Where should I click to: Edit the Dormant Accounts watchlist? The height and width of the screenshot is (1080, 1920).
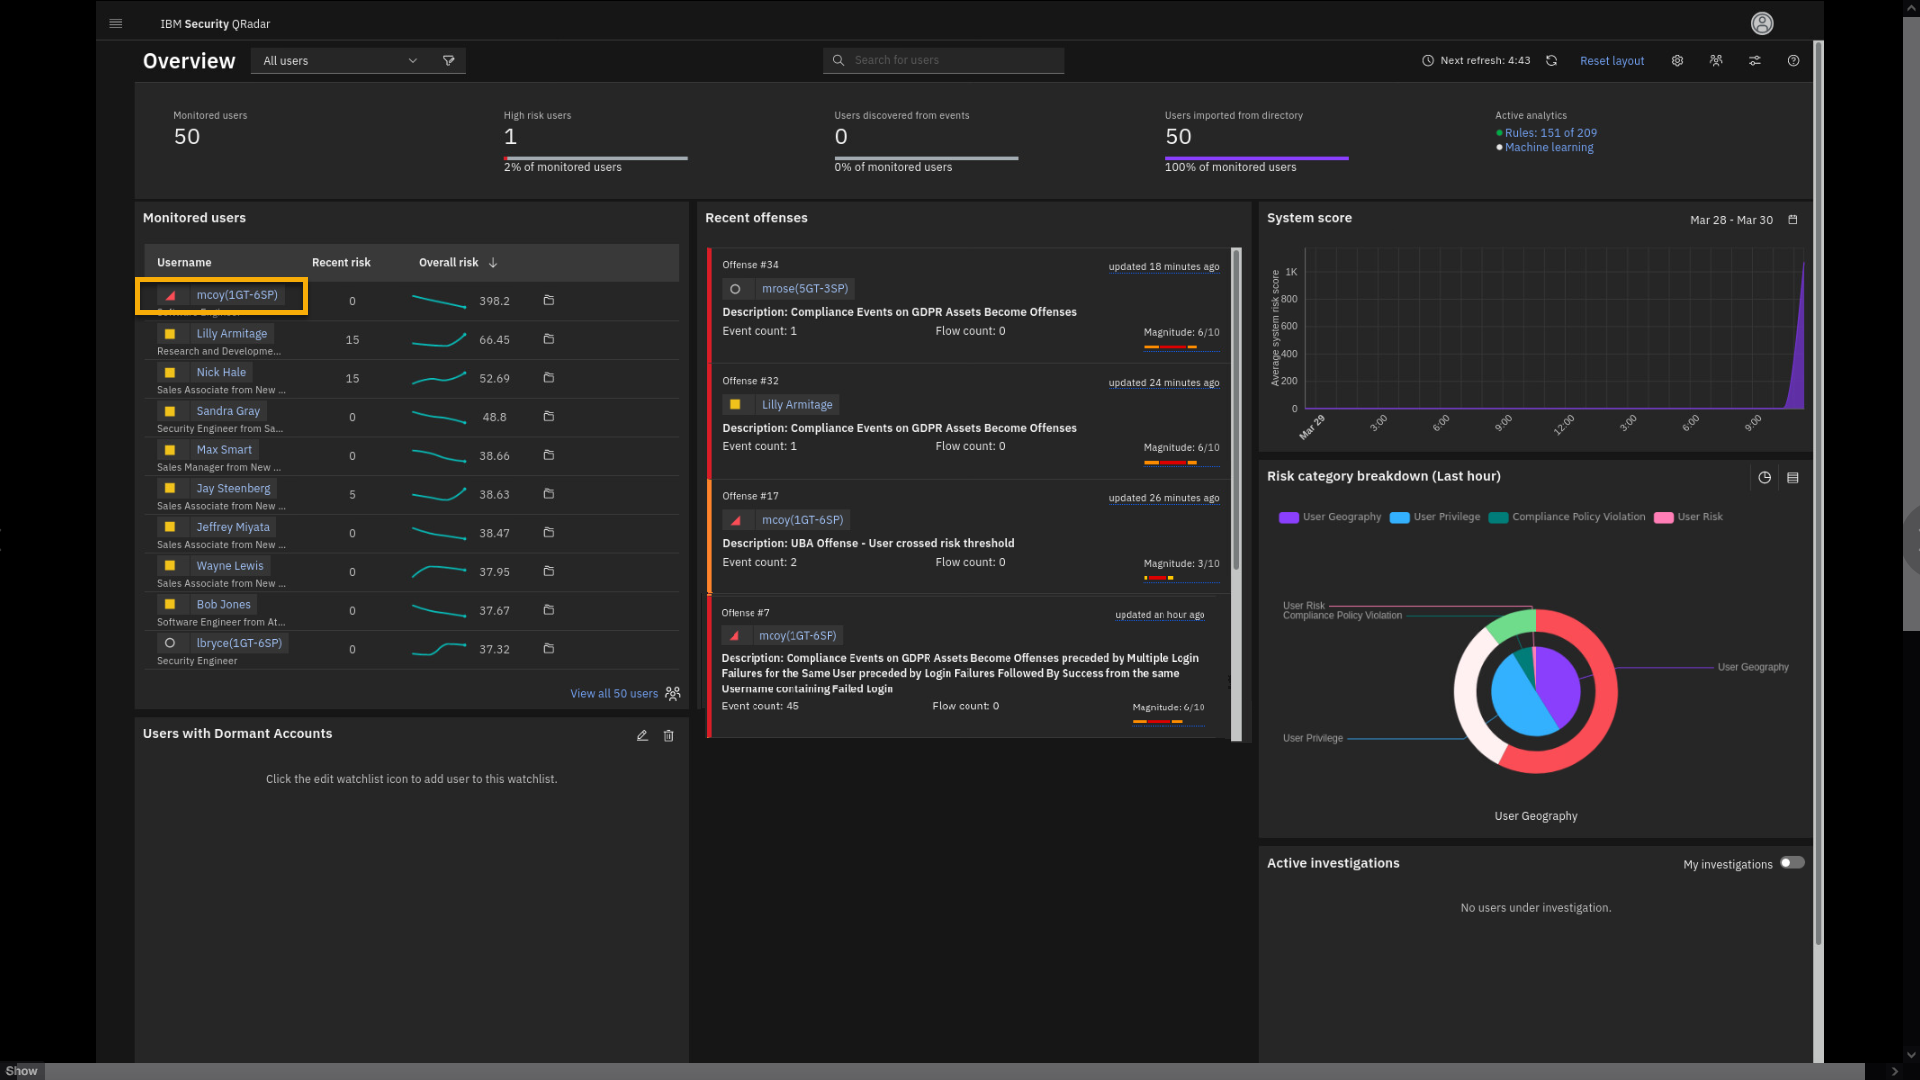click(x=642, y=735)
